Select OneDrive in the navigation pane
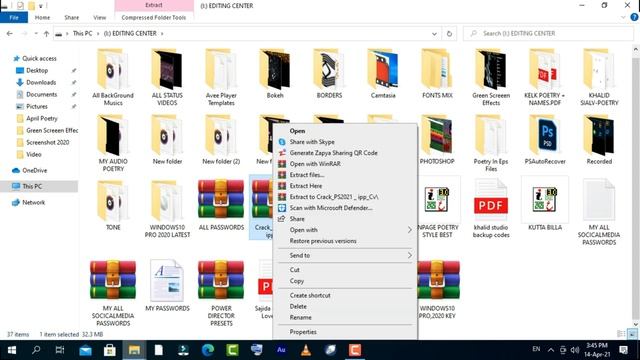Screen dimensions: 640x360 pyautogui.click(x=34, y=170)
